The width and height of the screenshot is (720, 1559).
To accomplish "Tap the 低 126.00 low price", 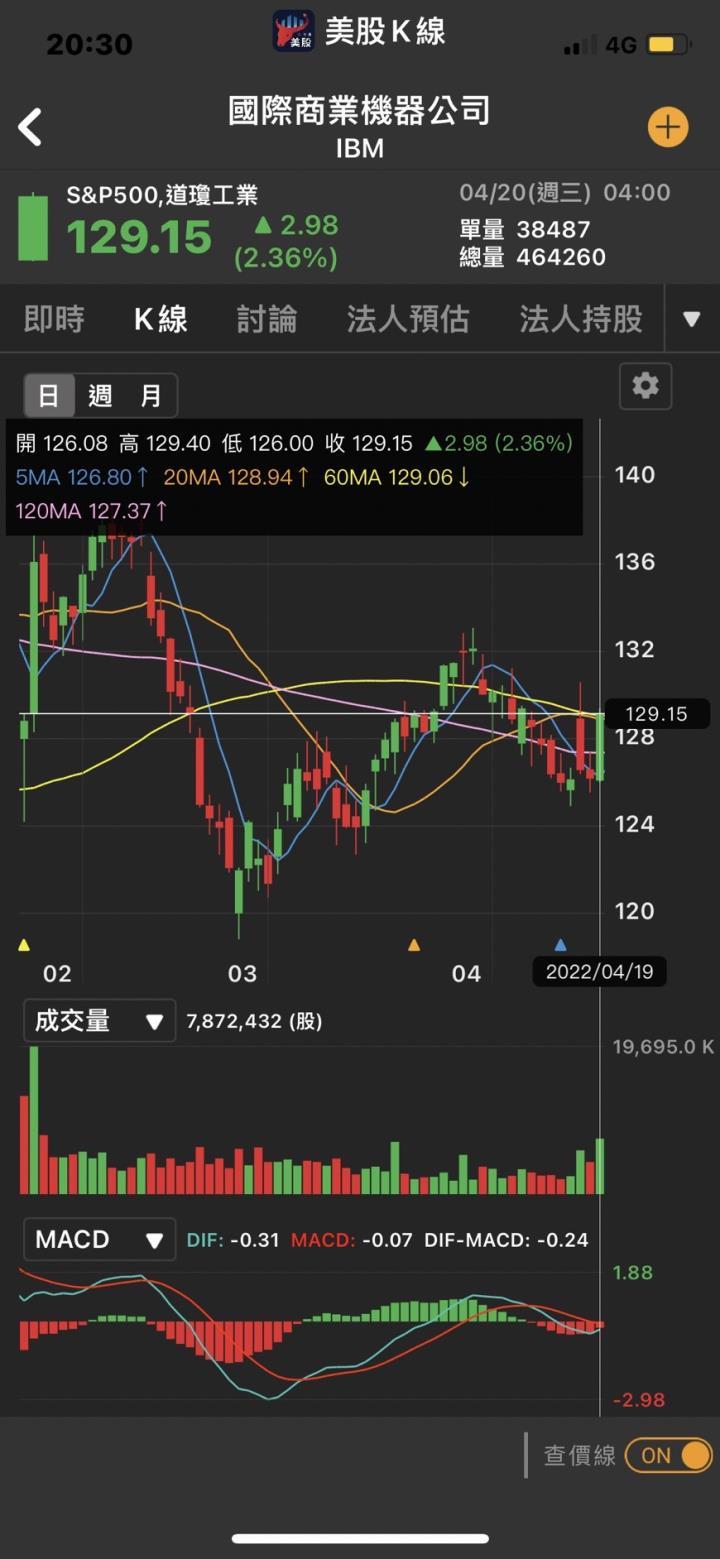I will (268, 443).
